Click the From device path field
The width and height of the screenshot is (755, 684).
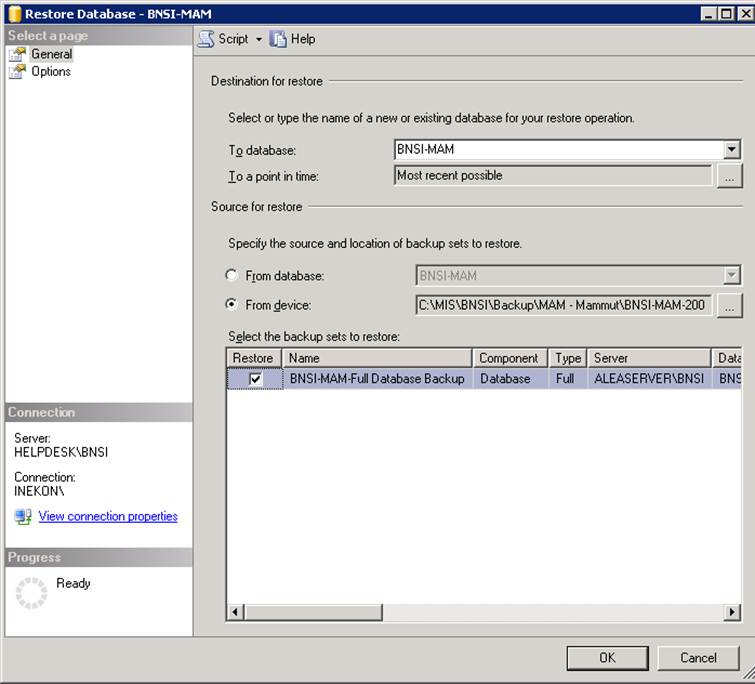pos(563,305)
